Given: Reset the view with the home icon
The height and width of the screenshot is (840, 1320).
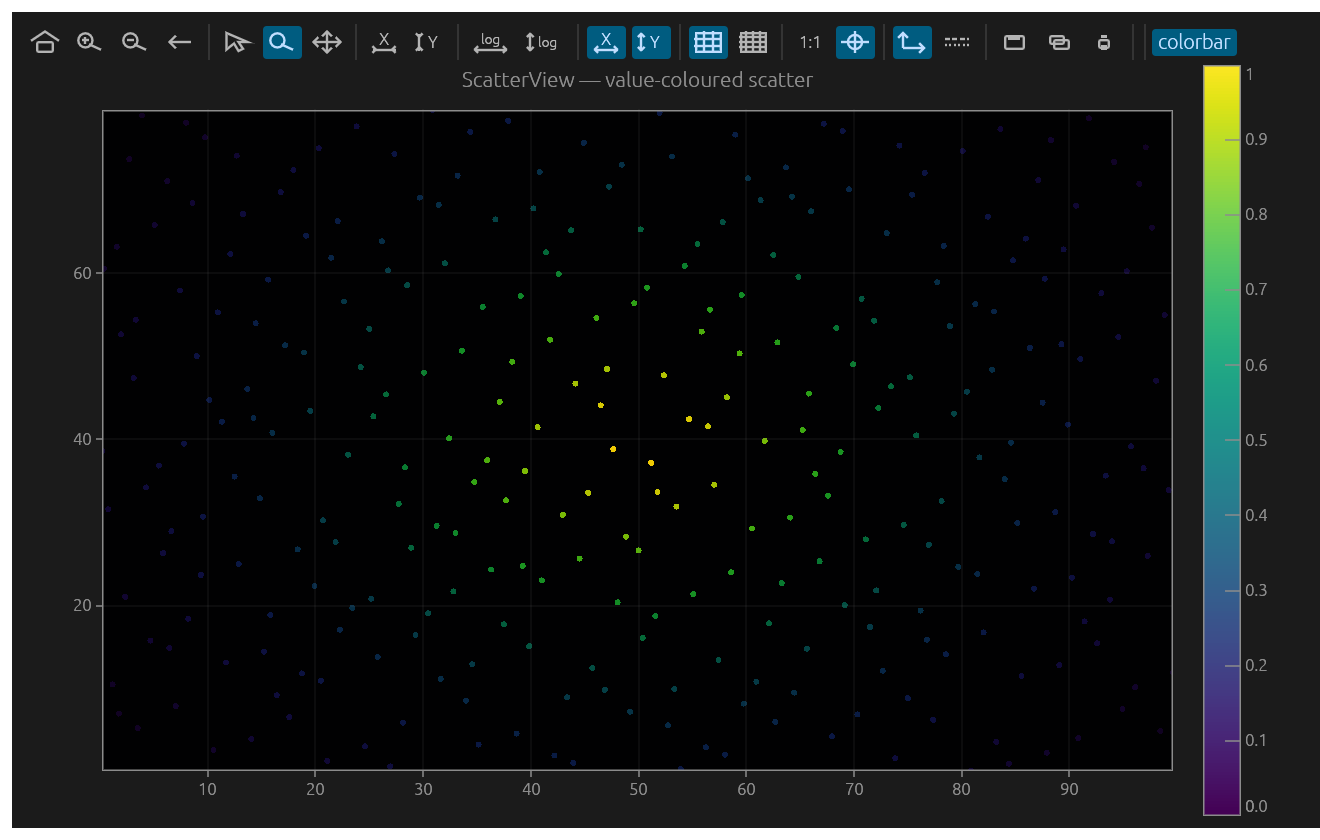Looking at the screenshot, I should coord(44,42).
